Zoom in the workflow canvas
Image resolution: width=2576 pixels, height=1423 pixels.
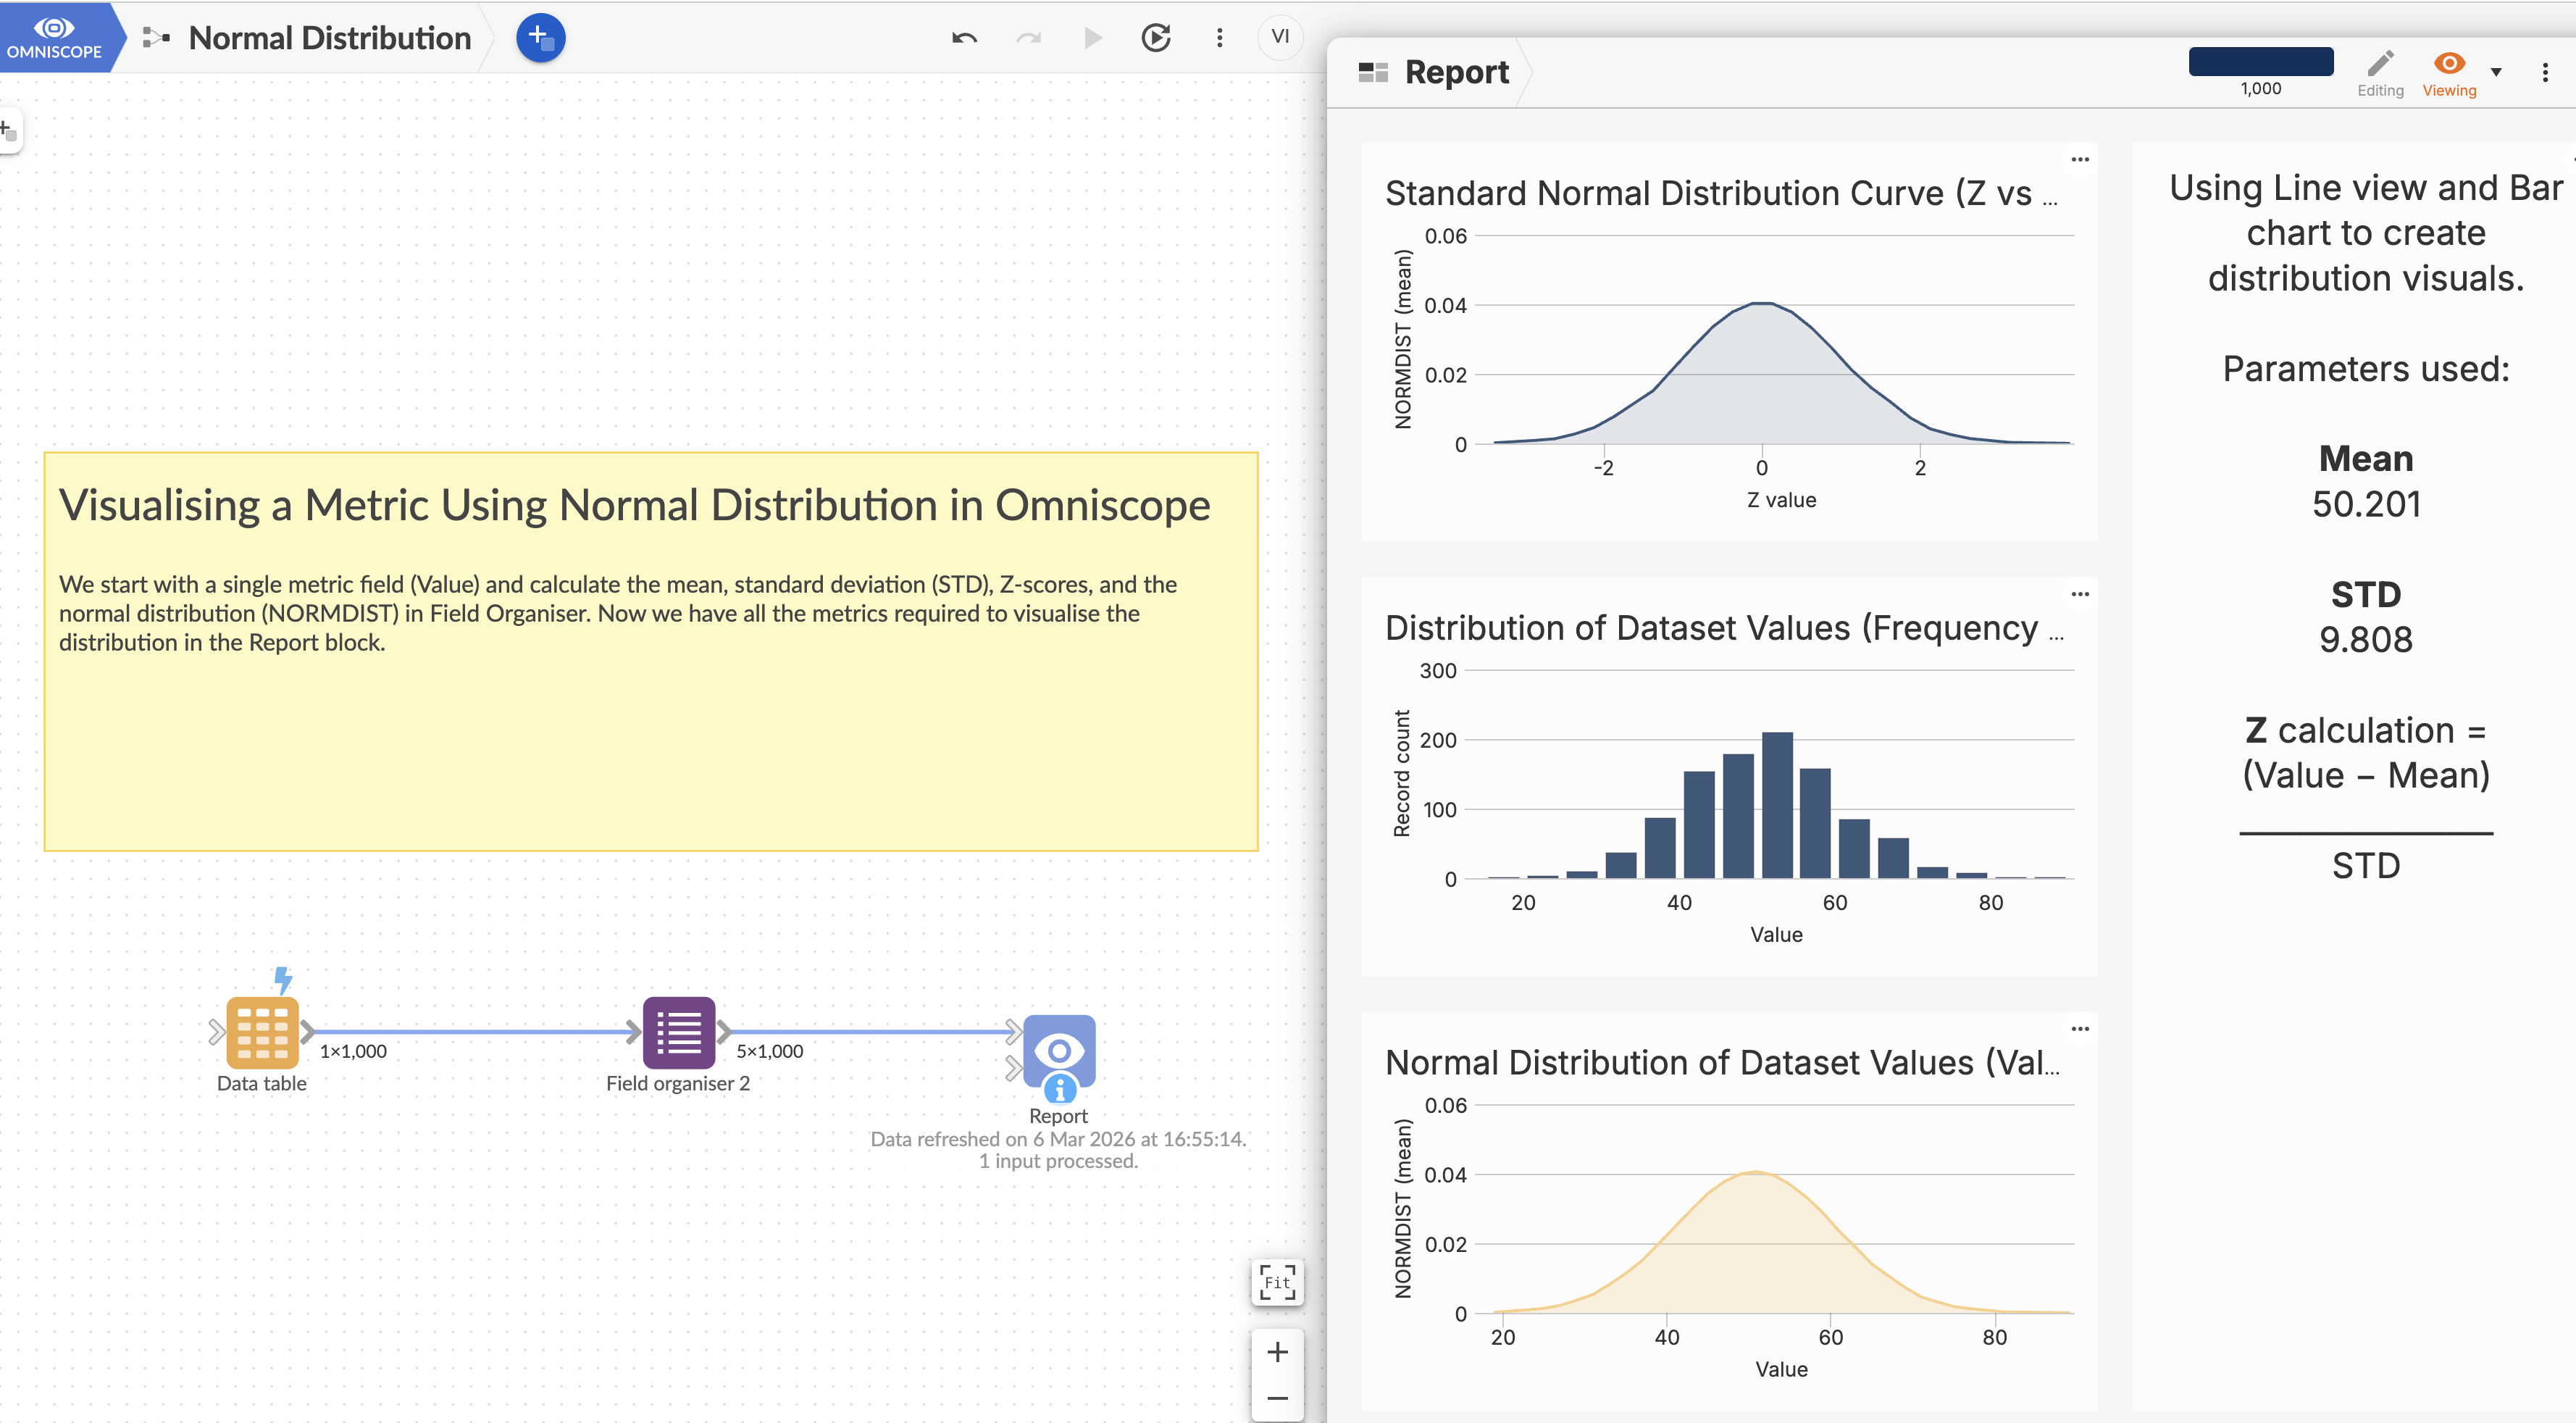[x=1277, y=1352]
